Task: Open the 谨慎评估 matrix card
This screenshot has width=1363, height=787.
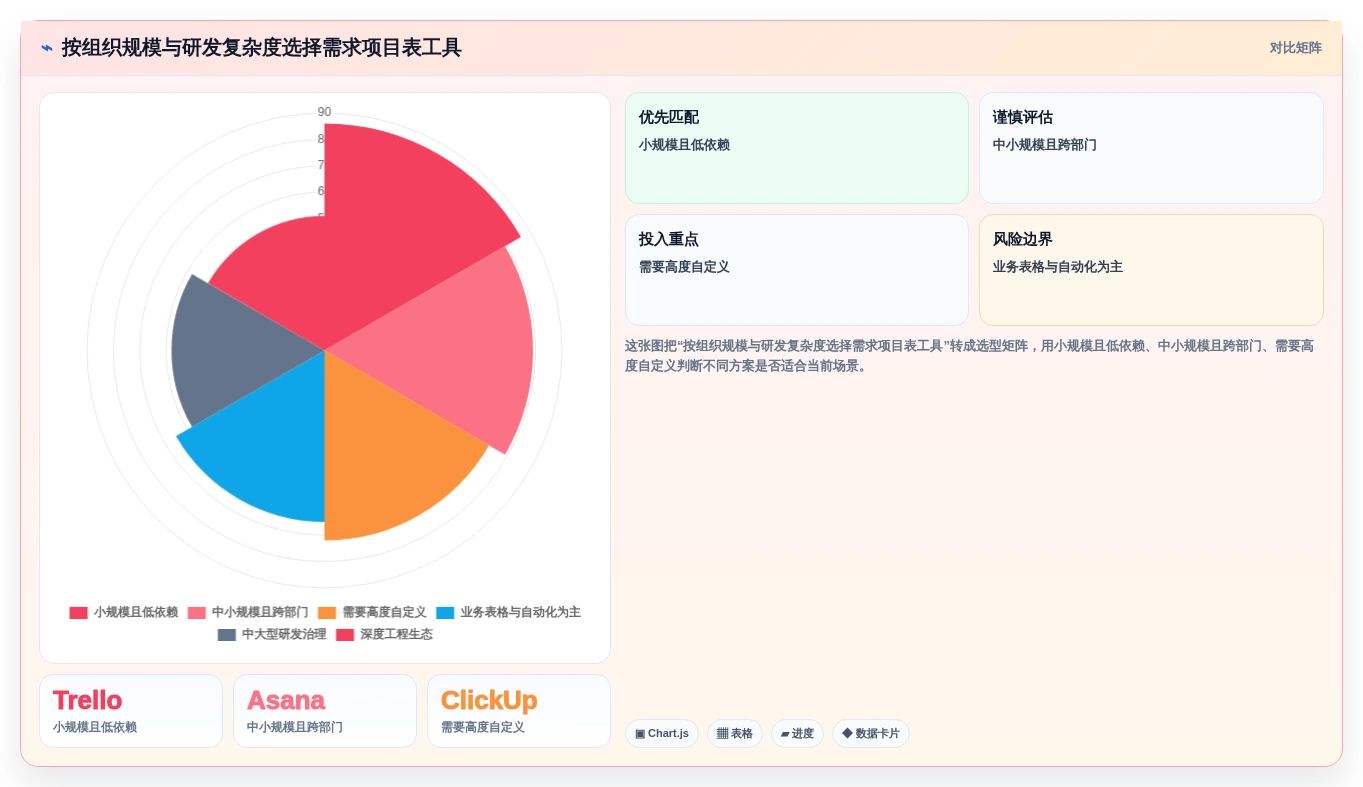Action: point(1151,148)
